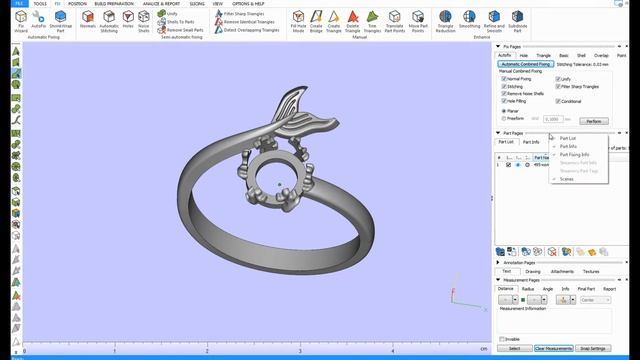This screenshot has height=360, width=640.
Task: Switch to the TOOLS ribbon tab
Action: pos(40,4)
